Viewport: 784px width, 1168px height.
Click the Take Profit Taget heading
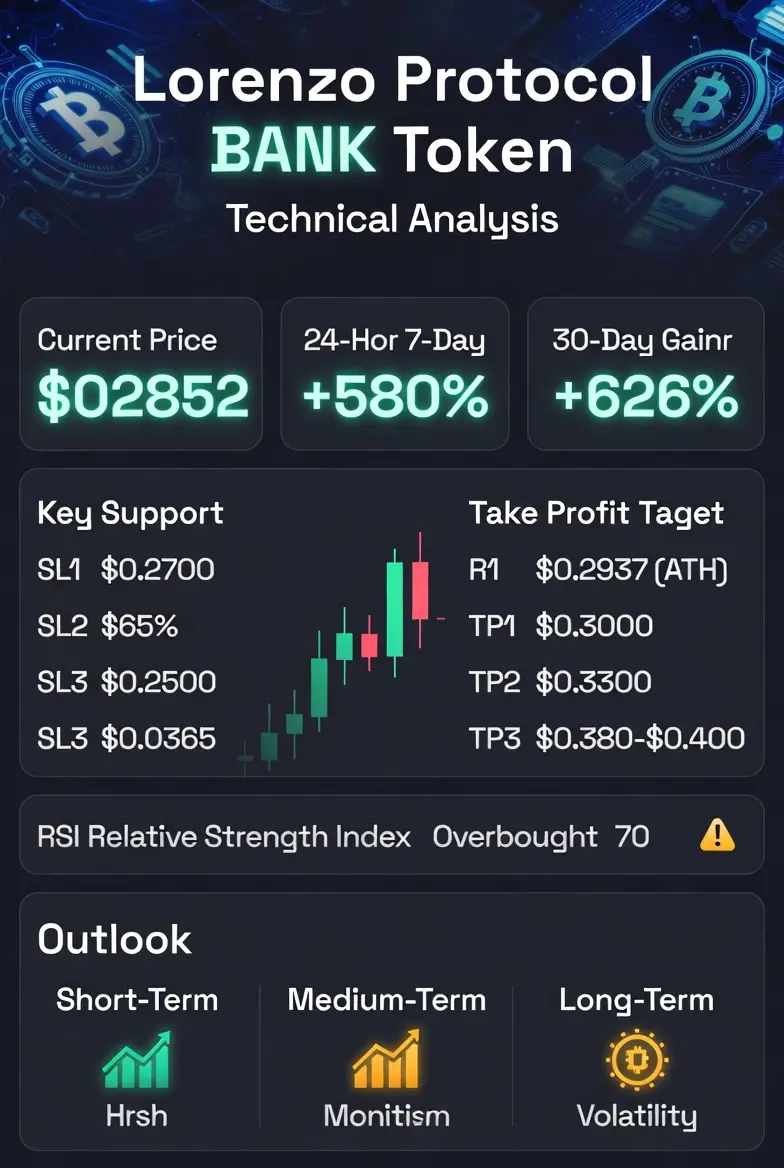coord(596,513)
